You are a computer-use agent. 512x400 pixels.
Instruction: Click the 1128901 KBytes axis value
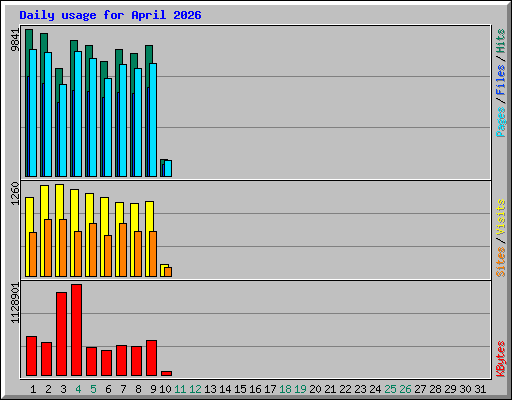tap(15, 303)
